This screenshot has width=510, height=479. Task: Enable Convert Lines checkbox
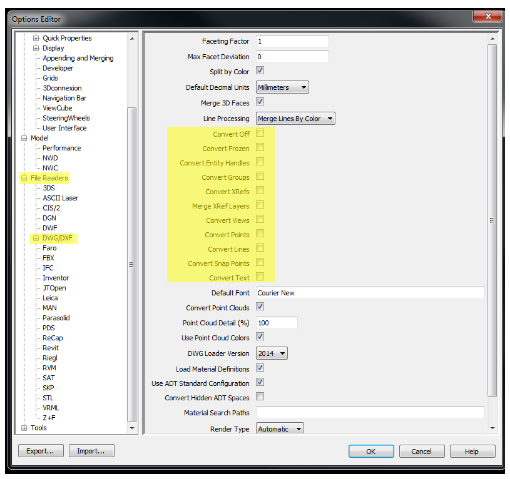click(x=260, y=248)
